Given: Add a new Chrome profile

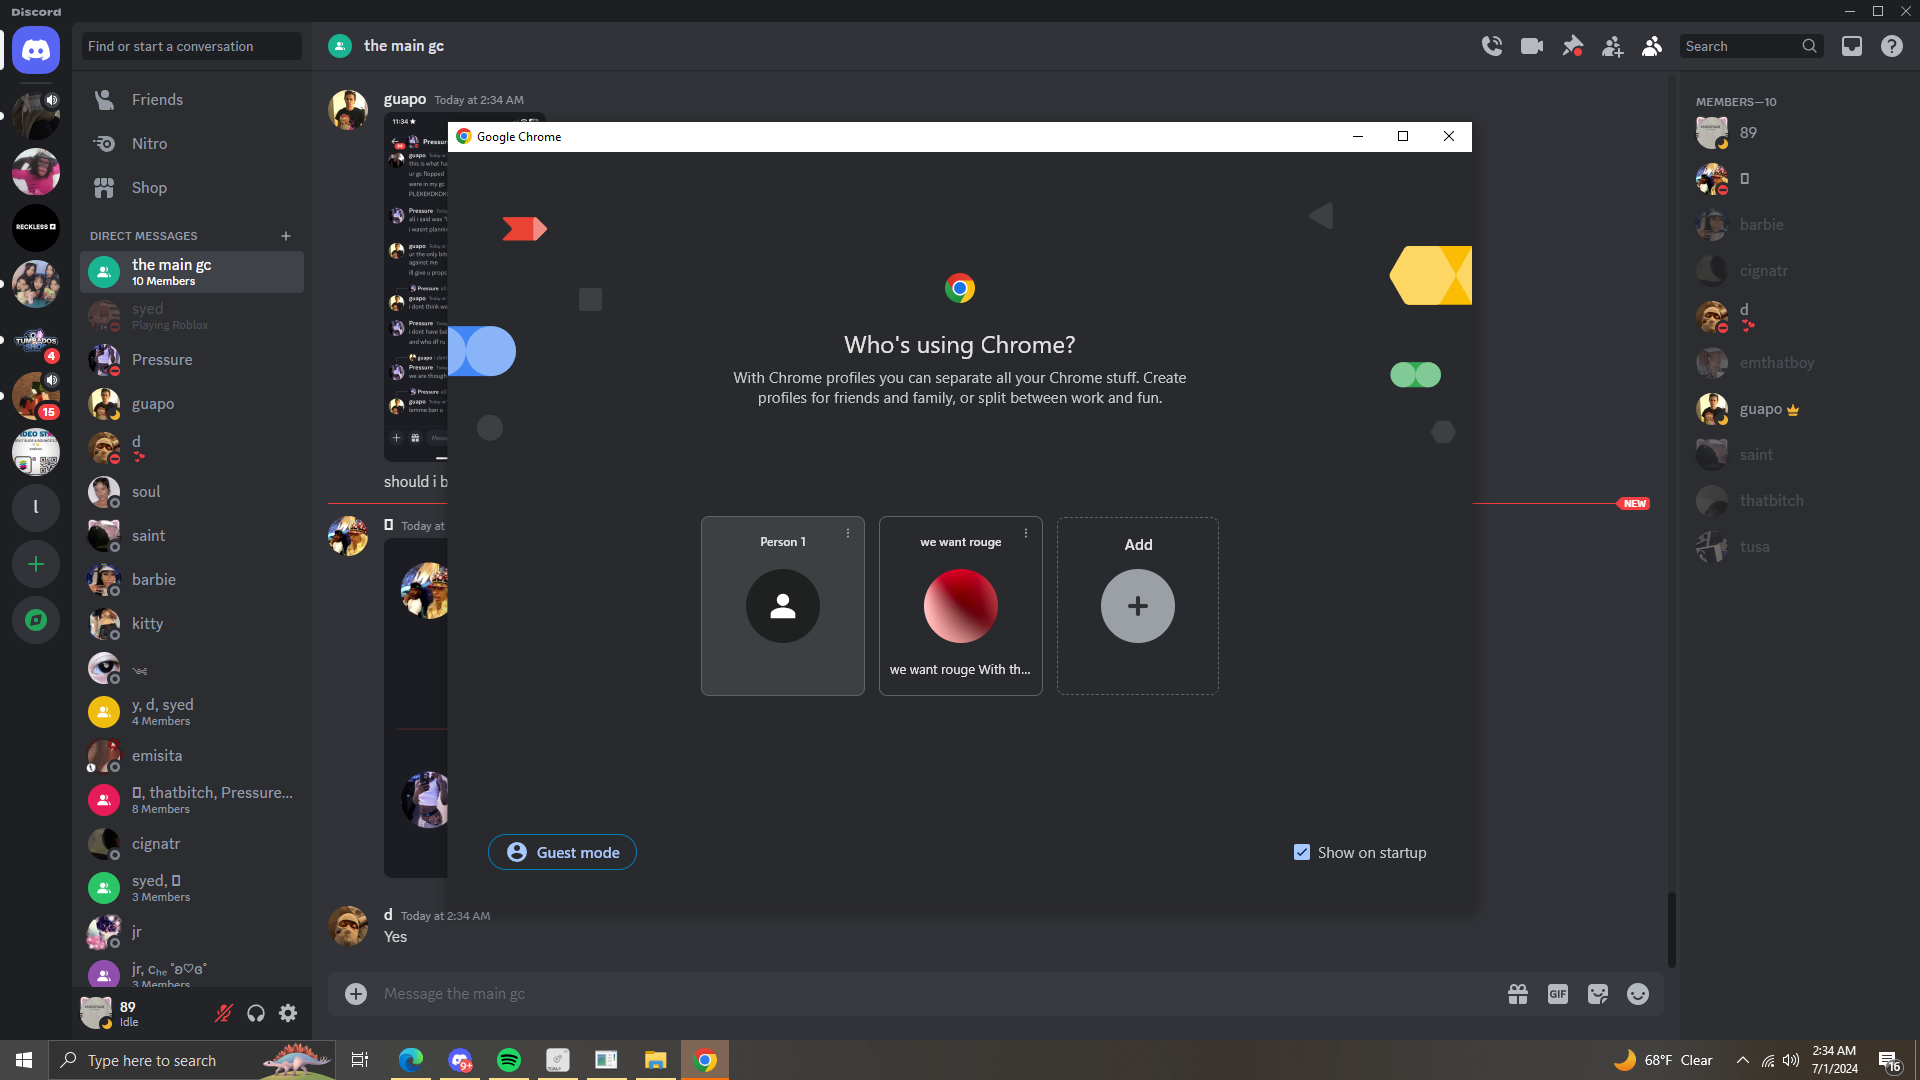Looking at the screenshot, I should [1138, 605].
